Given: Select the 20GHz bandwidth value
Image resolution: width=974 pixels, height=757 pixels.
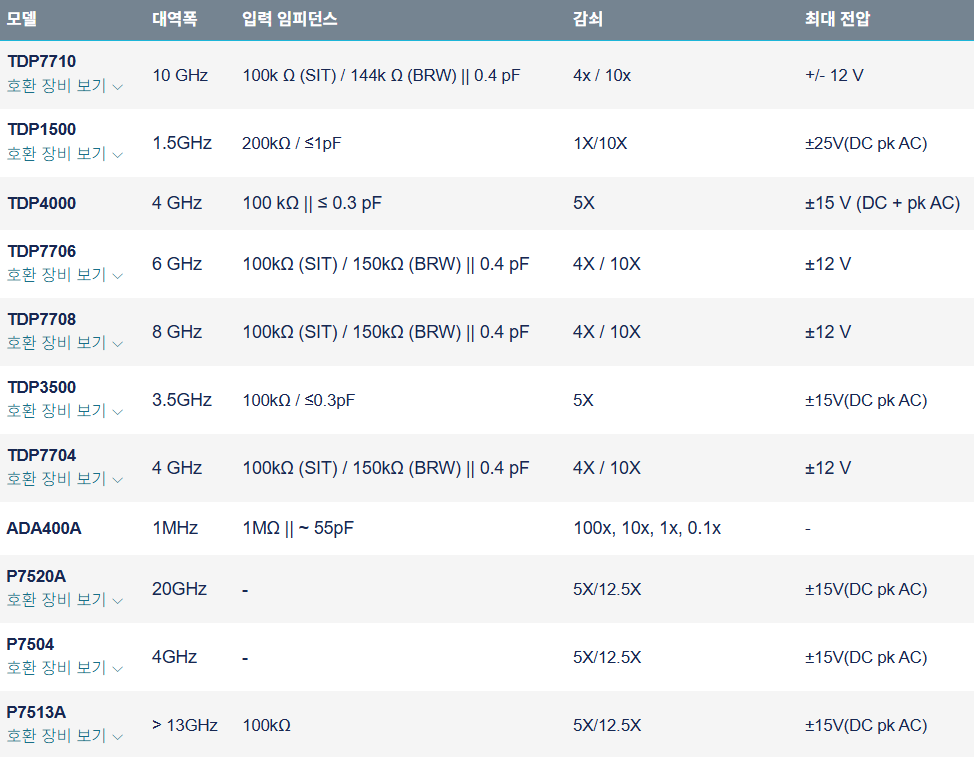Looking at the screenshot, I should click(180, 589).
